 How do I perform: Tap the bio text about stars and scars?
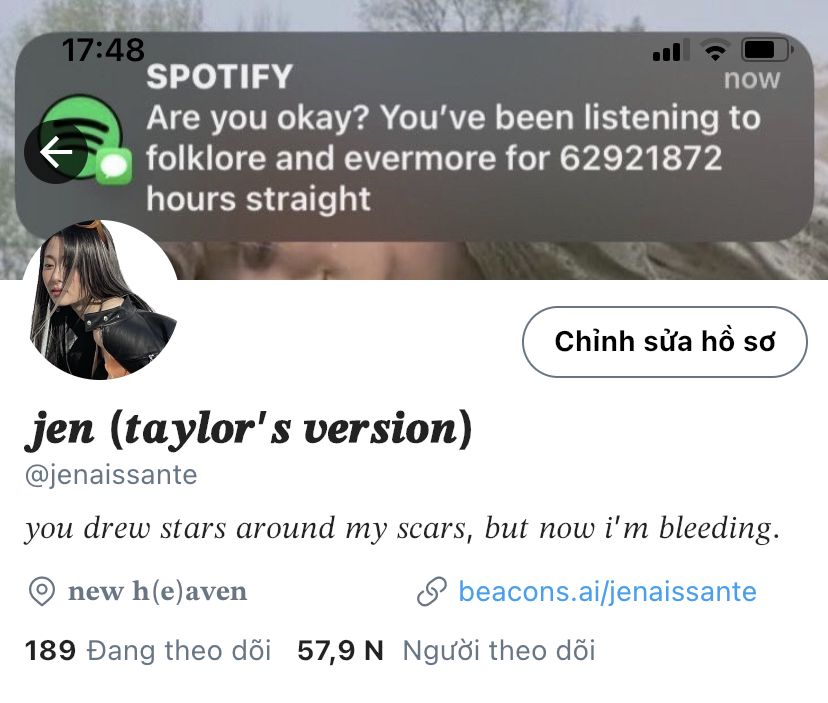coord(402,529)
